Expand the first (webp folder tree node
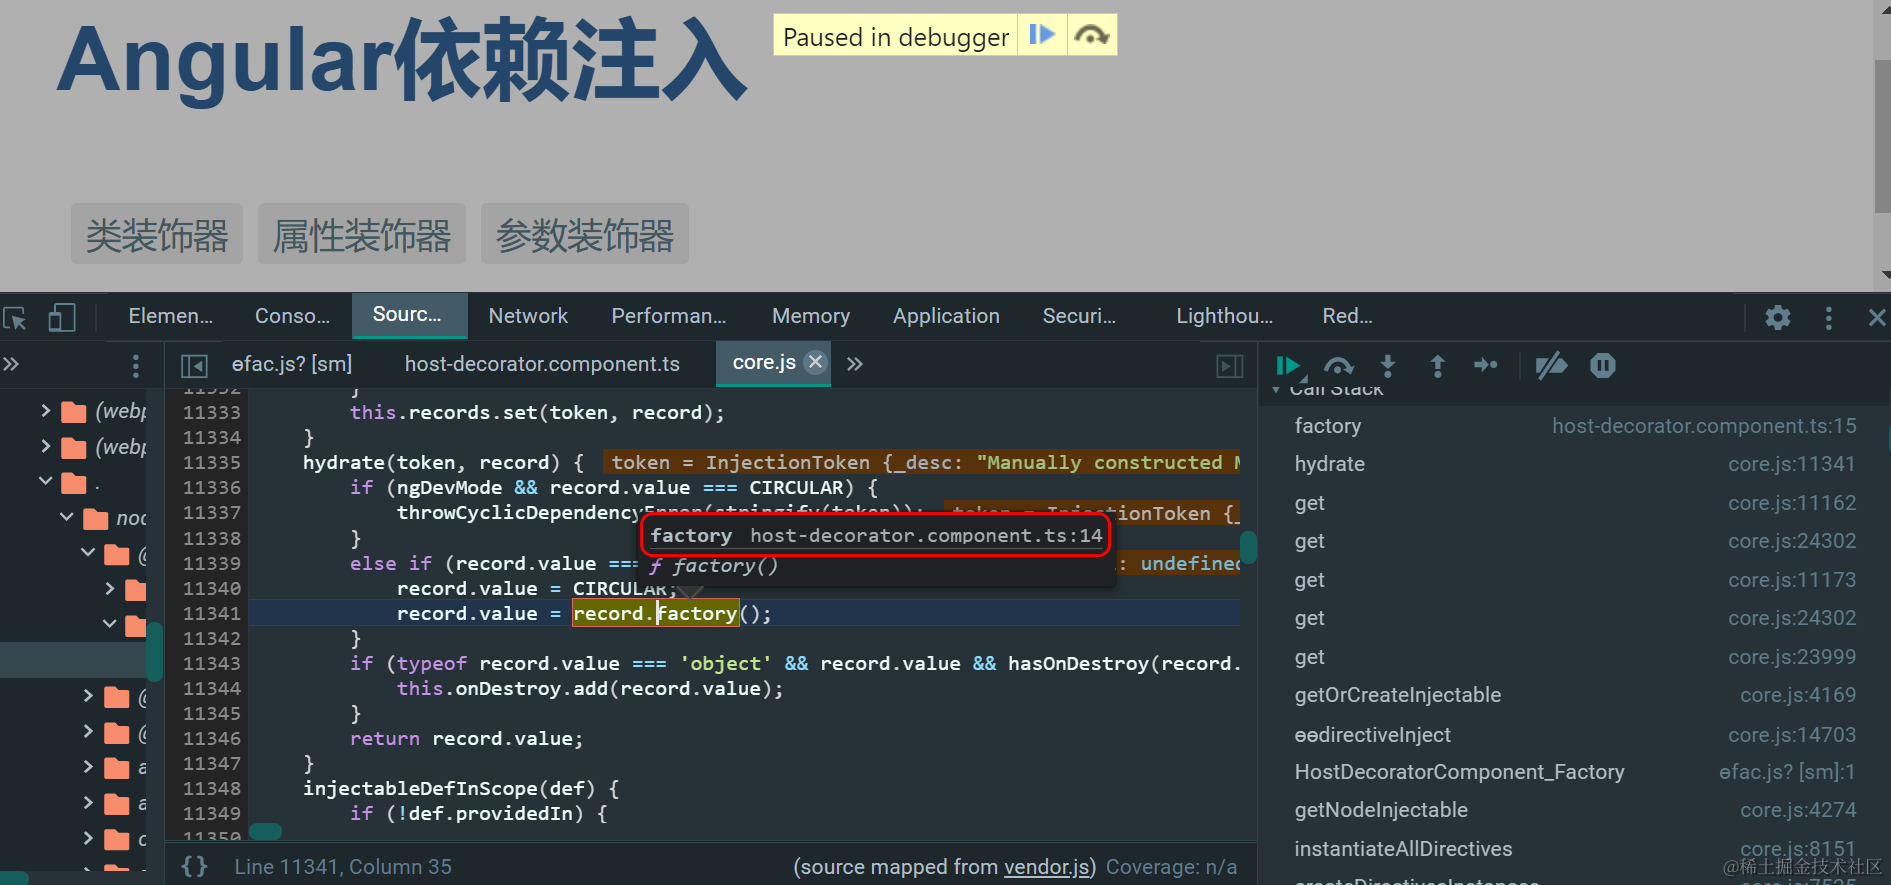The width and height of the screenshot is (1891, 885). (45, 411)
